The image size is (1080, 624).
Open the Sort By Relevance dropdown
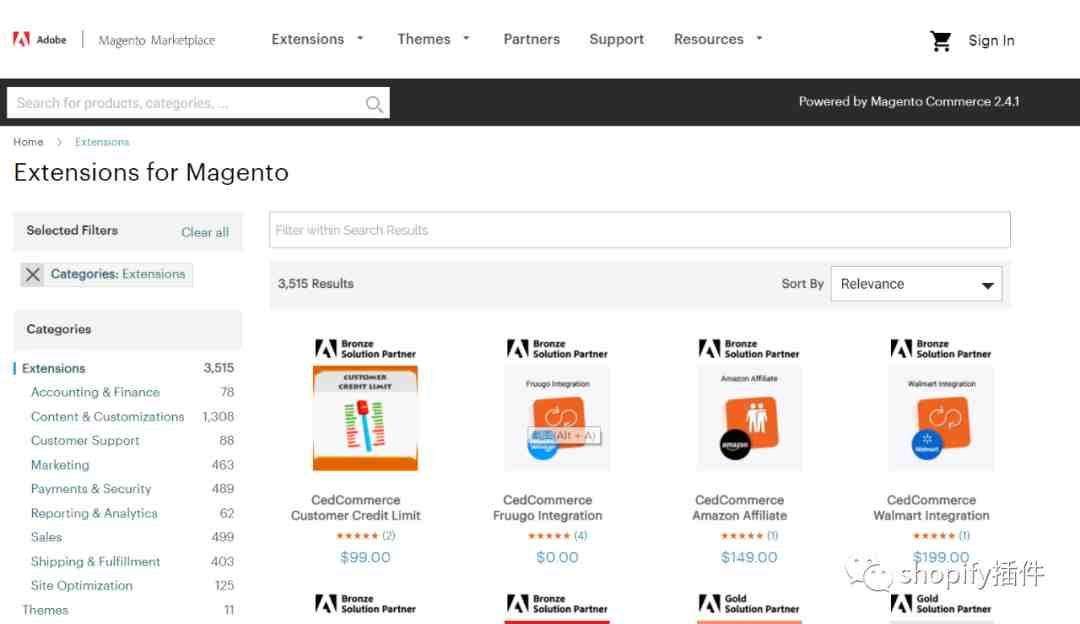(916, 284)
